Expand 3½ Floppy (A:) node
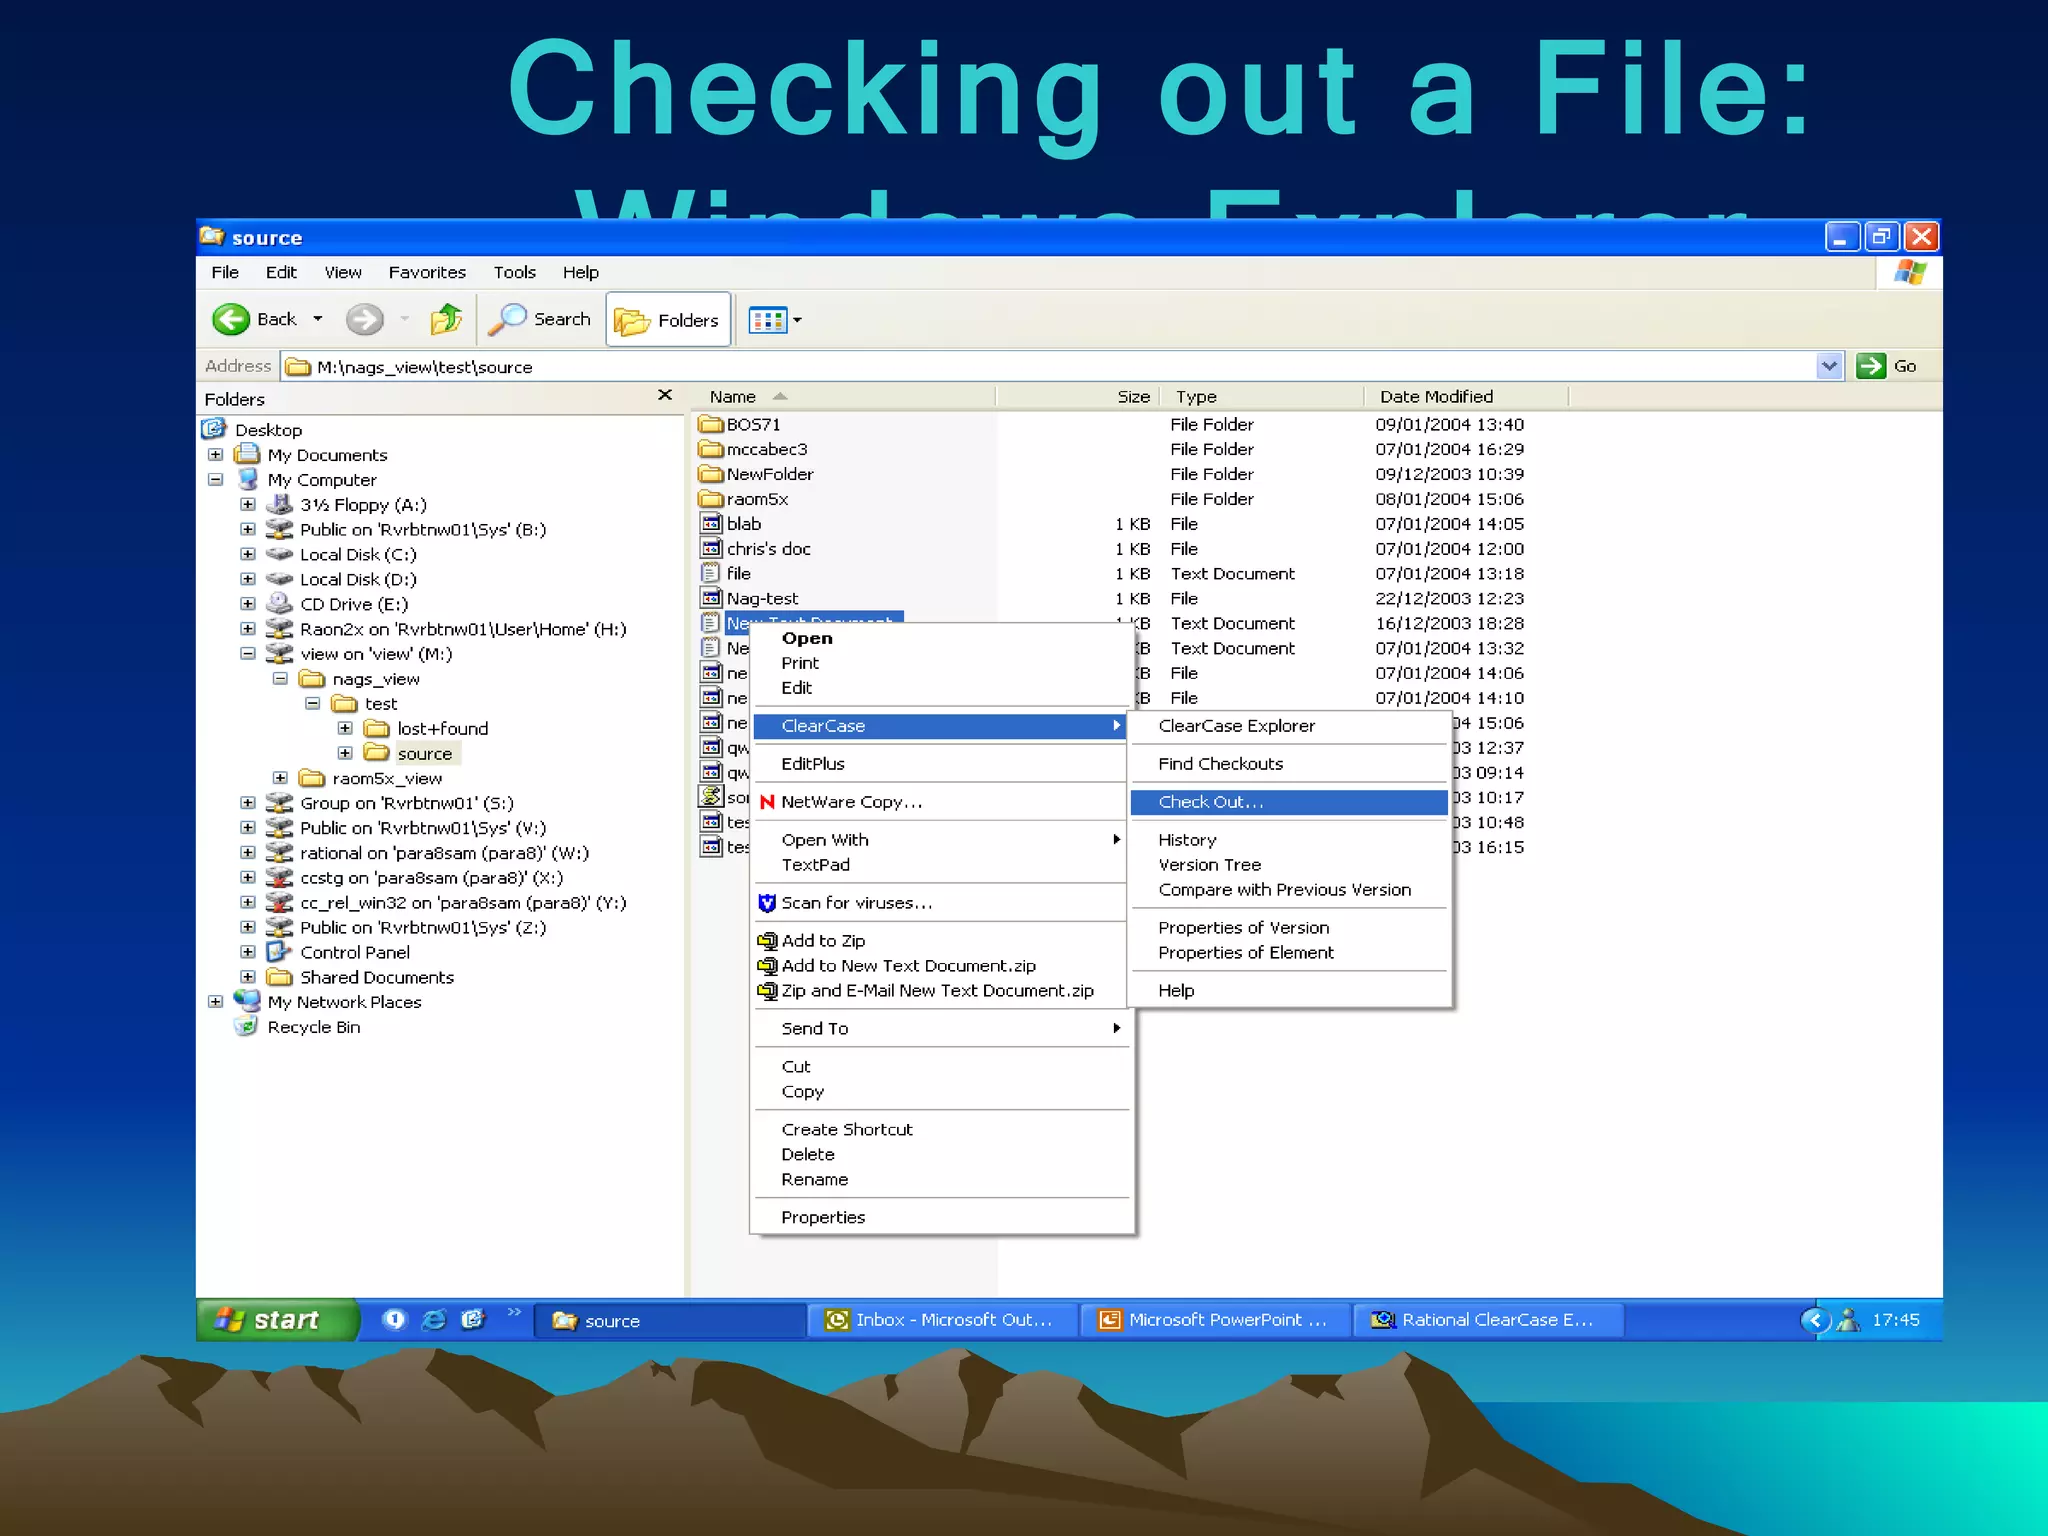 (x=248, y=504)
